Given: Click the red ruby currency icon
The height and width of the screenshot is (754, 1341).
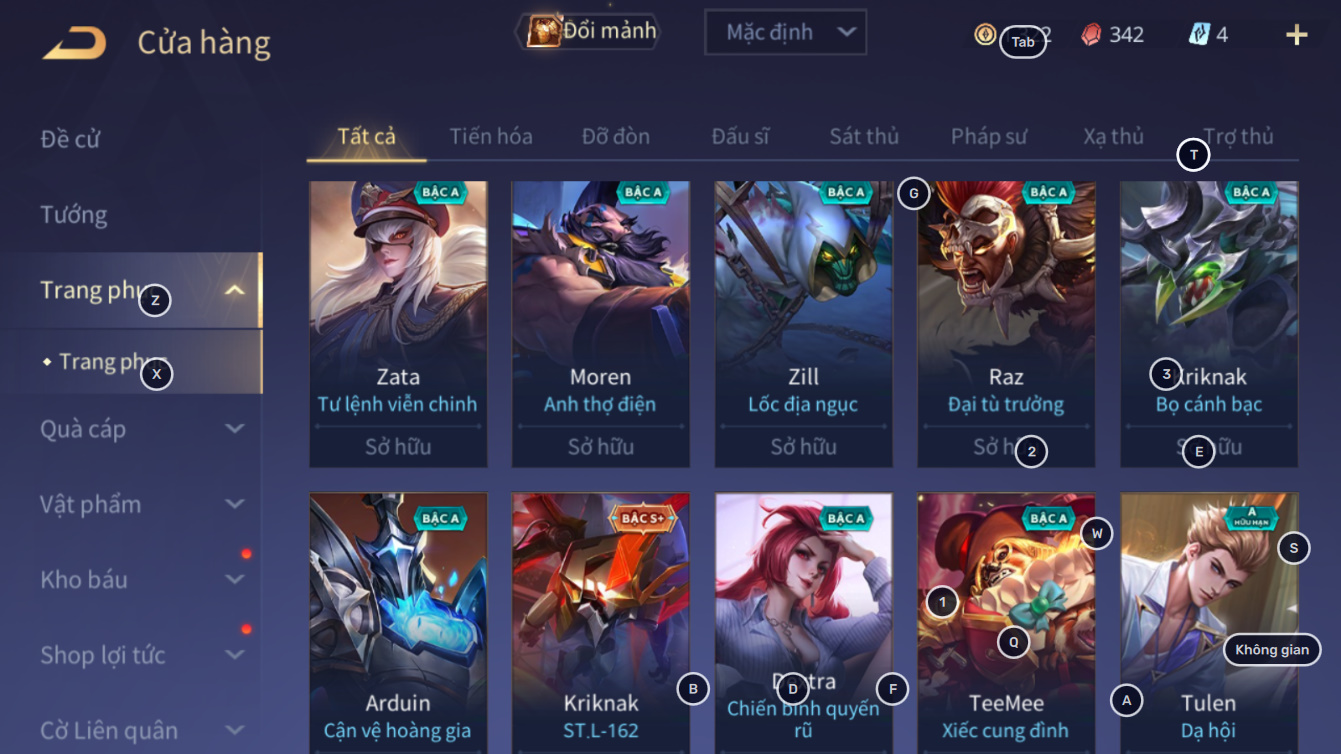Looking at the screenshot, I should click(x=1092, y=35).
